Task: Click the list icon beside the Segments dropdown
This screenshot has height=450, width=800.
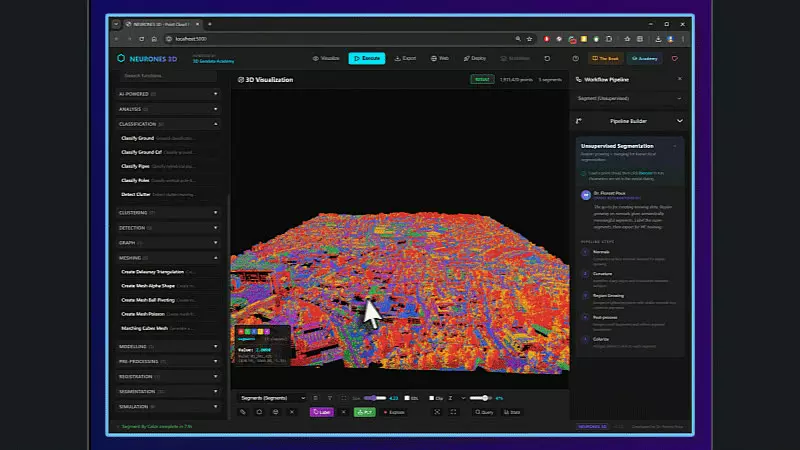Action: click(315, 398)
